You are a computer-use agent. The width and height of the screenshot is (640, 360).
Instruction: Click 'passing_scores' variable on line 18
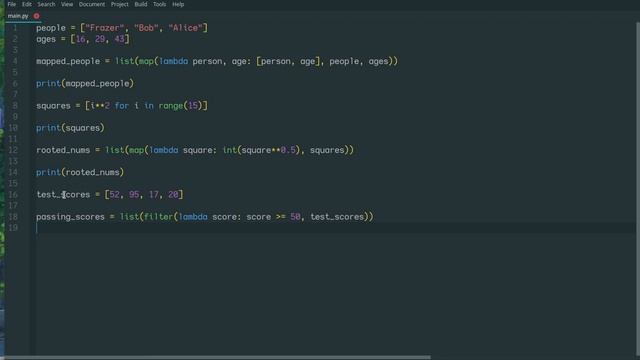pos(70,217)
